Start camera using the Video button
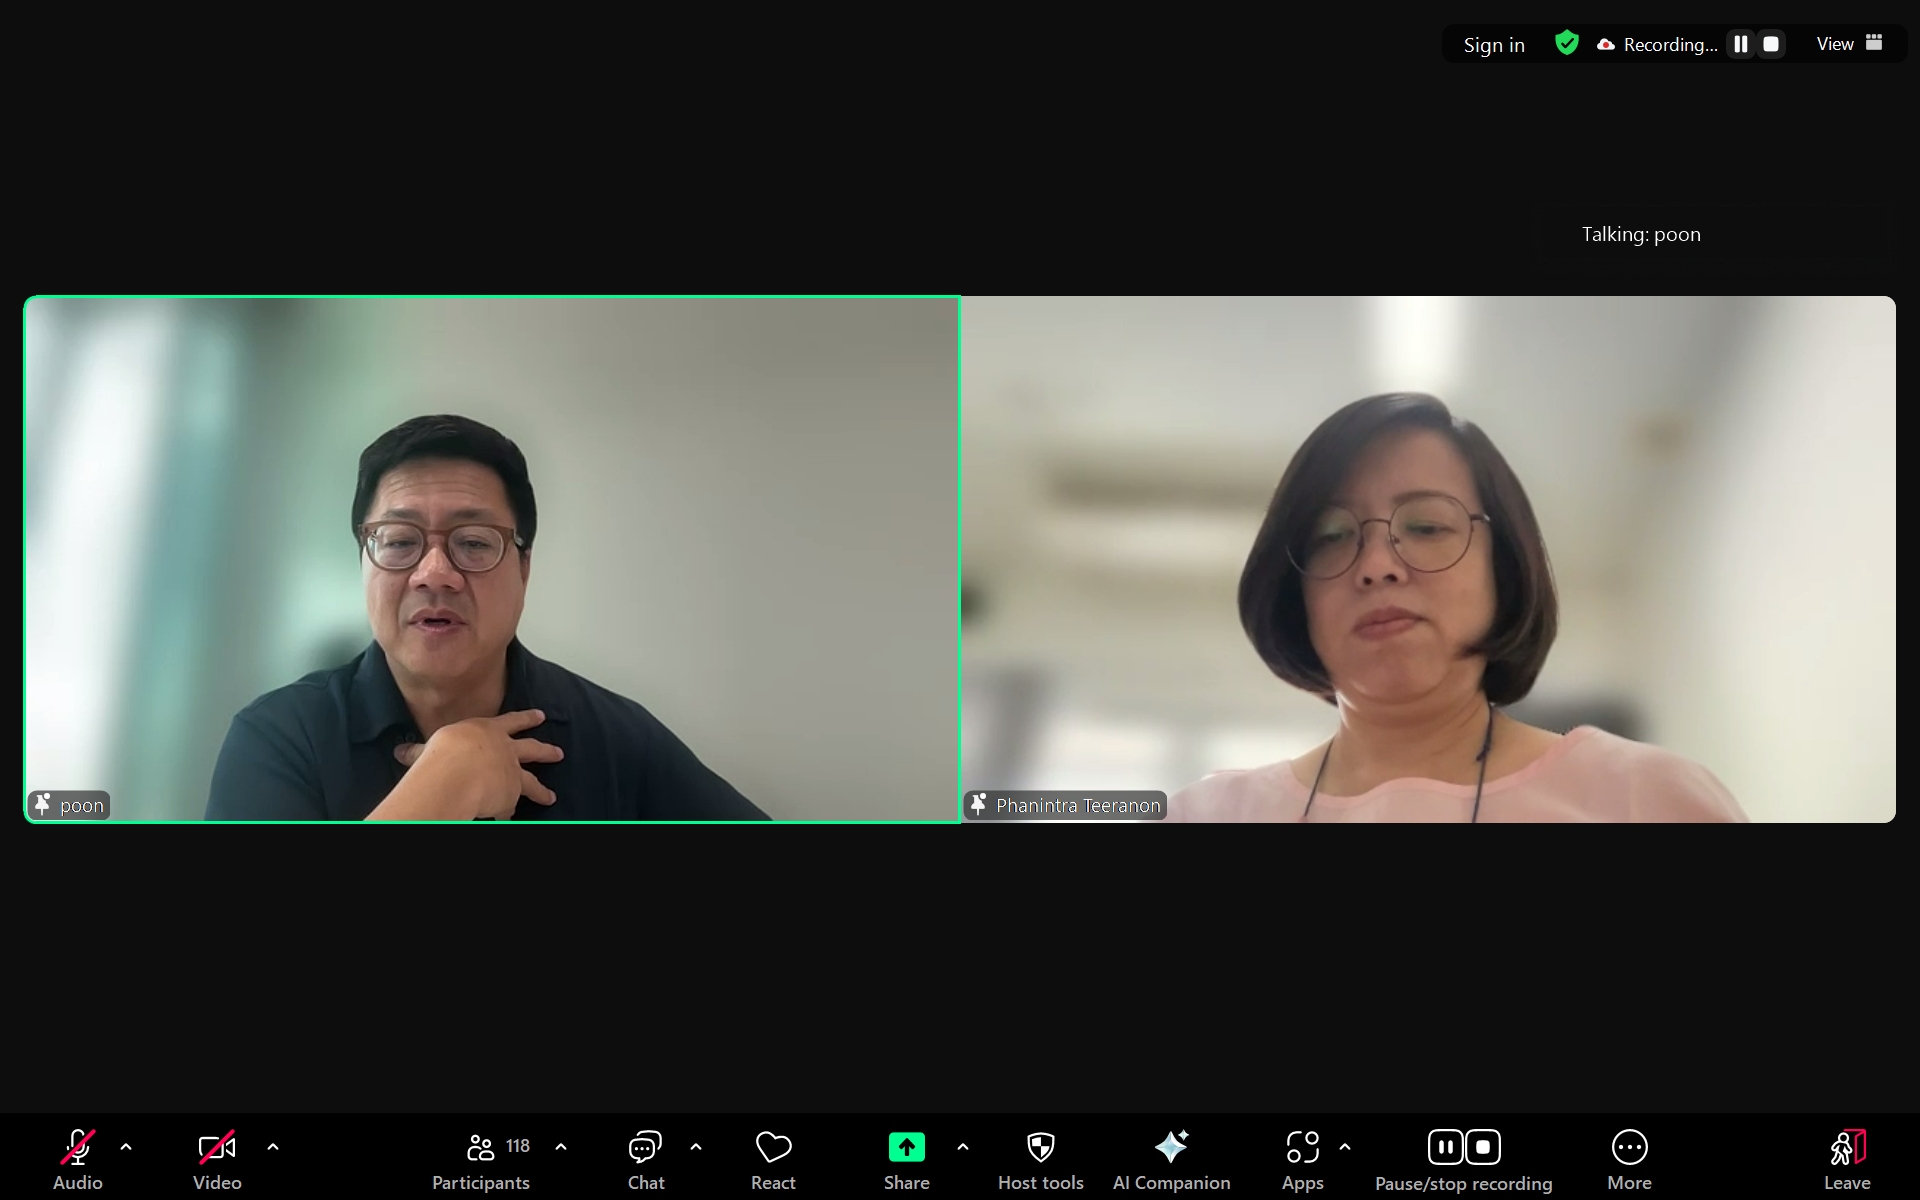The width and height of the screenshot is (1920, 1200). (217, 1158)
